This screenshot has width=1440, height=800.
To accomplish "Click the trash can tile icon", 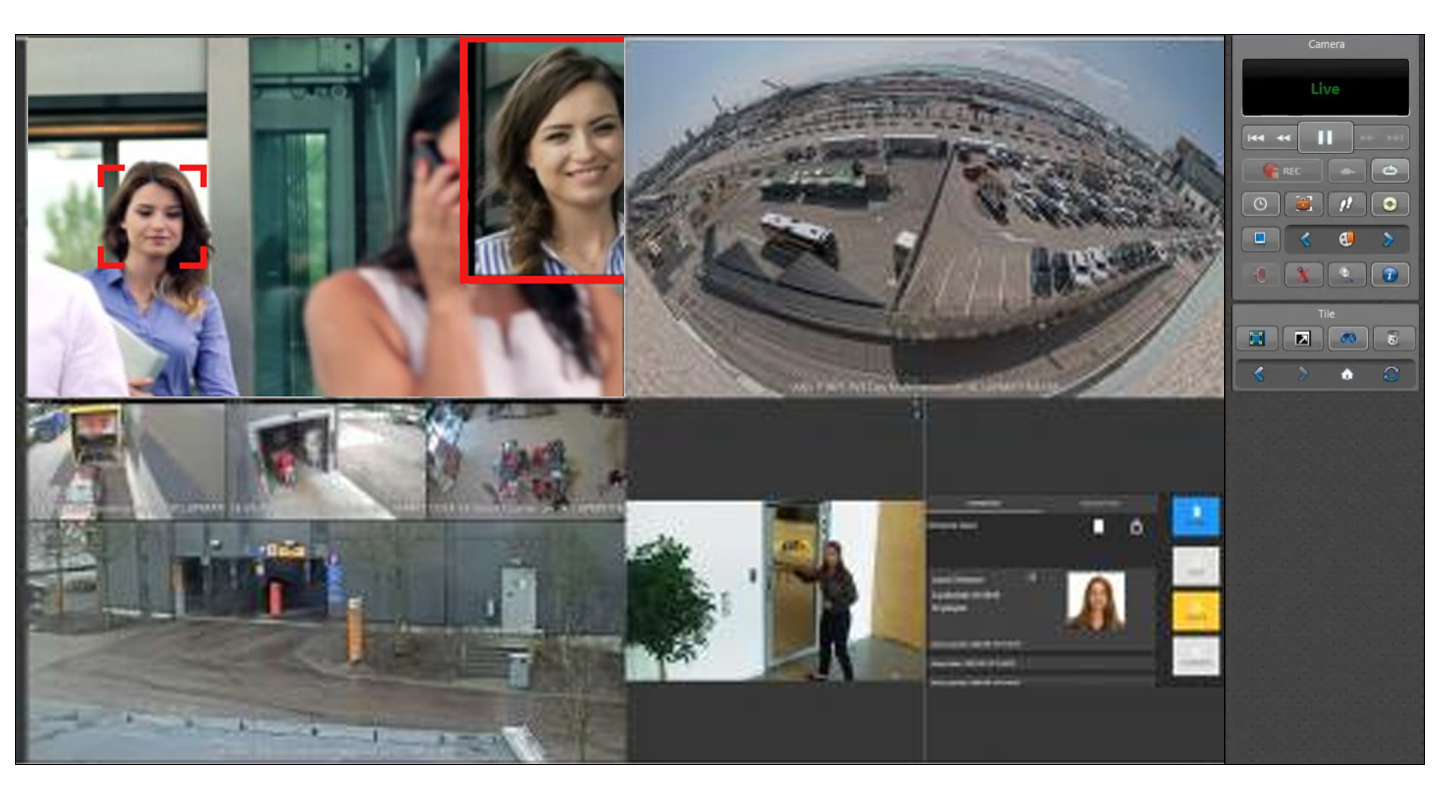I will click(x=1392, y=339).
